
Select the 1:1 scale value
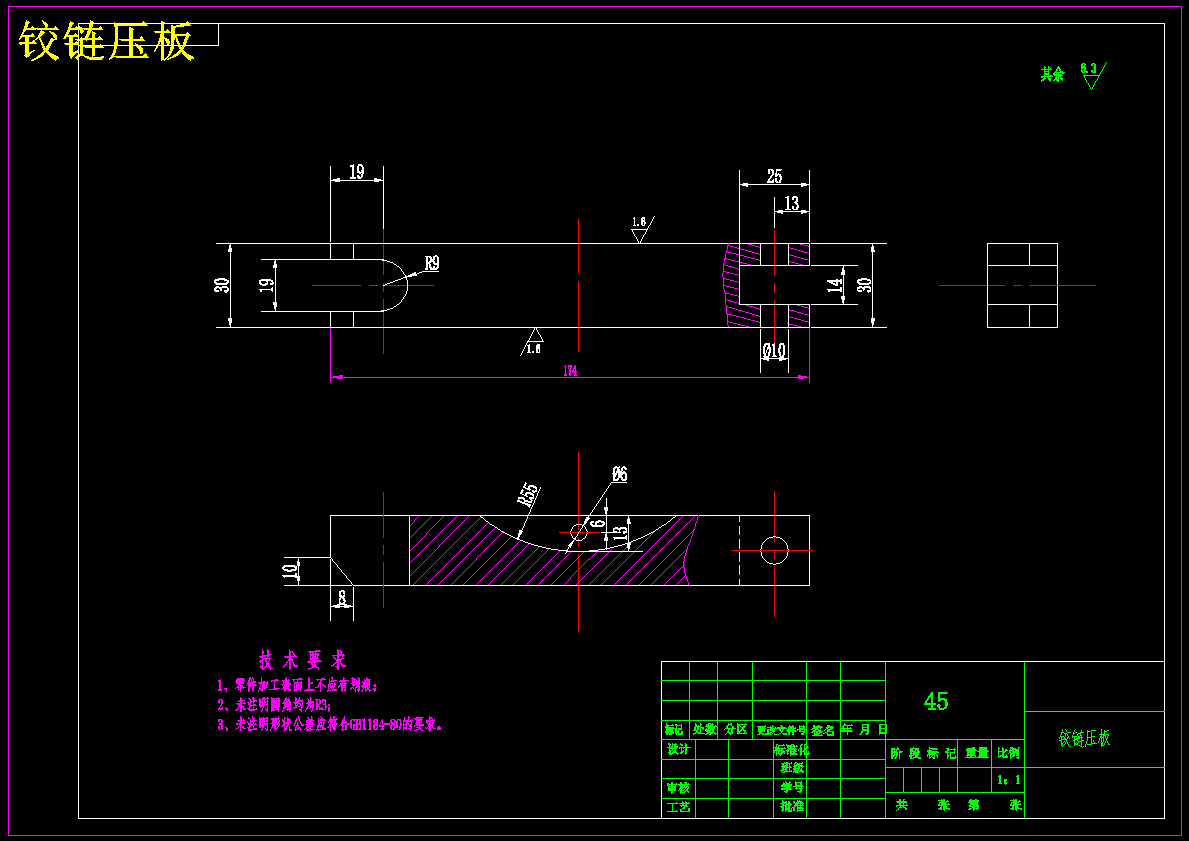tap(1009, 780)
